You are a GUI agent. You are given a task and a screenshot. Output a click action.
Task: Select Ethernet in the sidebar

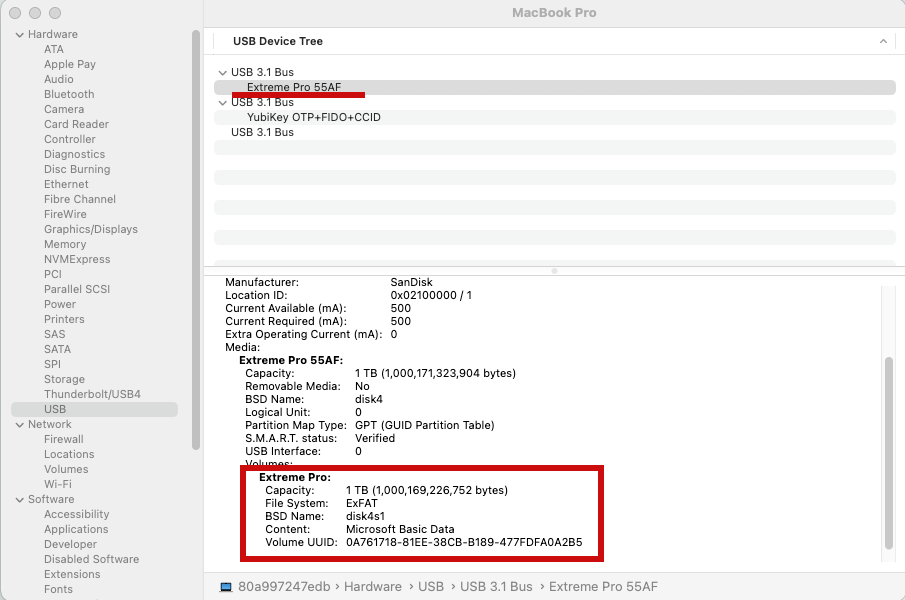[x=66, y=185]
